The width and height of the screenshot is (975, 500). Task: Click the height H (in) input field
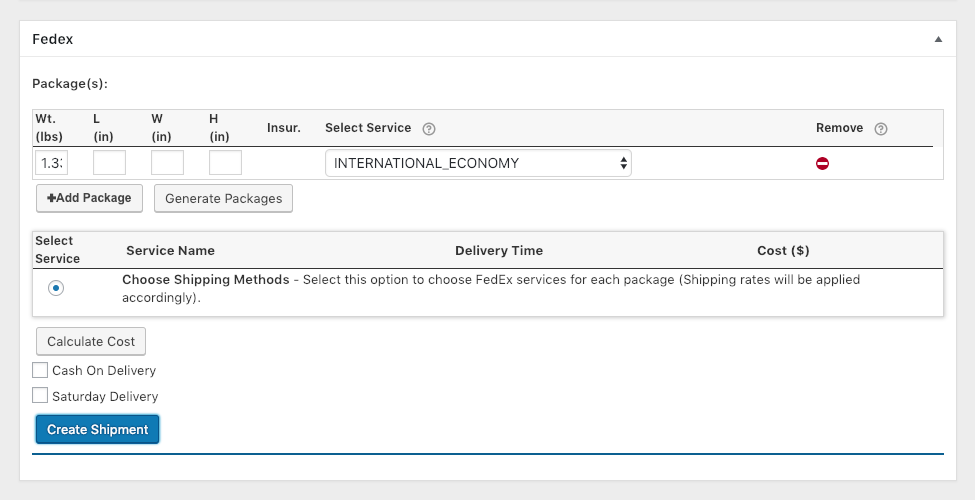pos(225,163)
